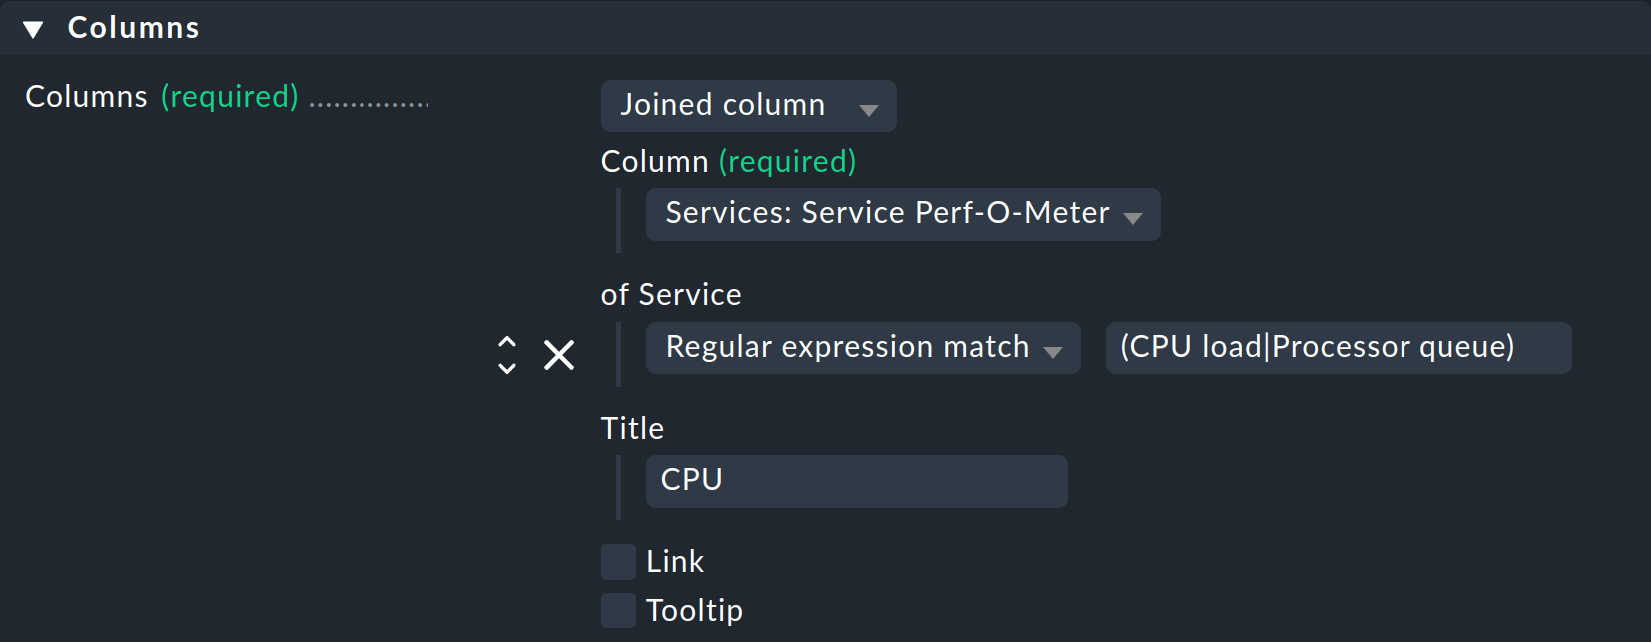Click the Columns (required) label
The height and width of the screenshot is (642, 1651).
[161, 97]
